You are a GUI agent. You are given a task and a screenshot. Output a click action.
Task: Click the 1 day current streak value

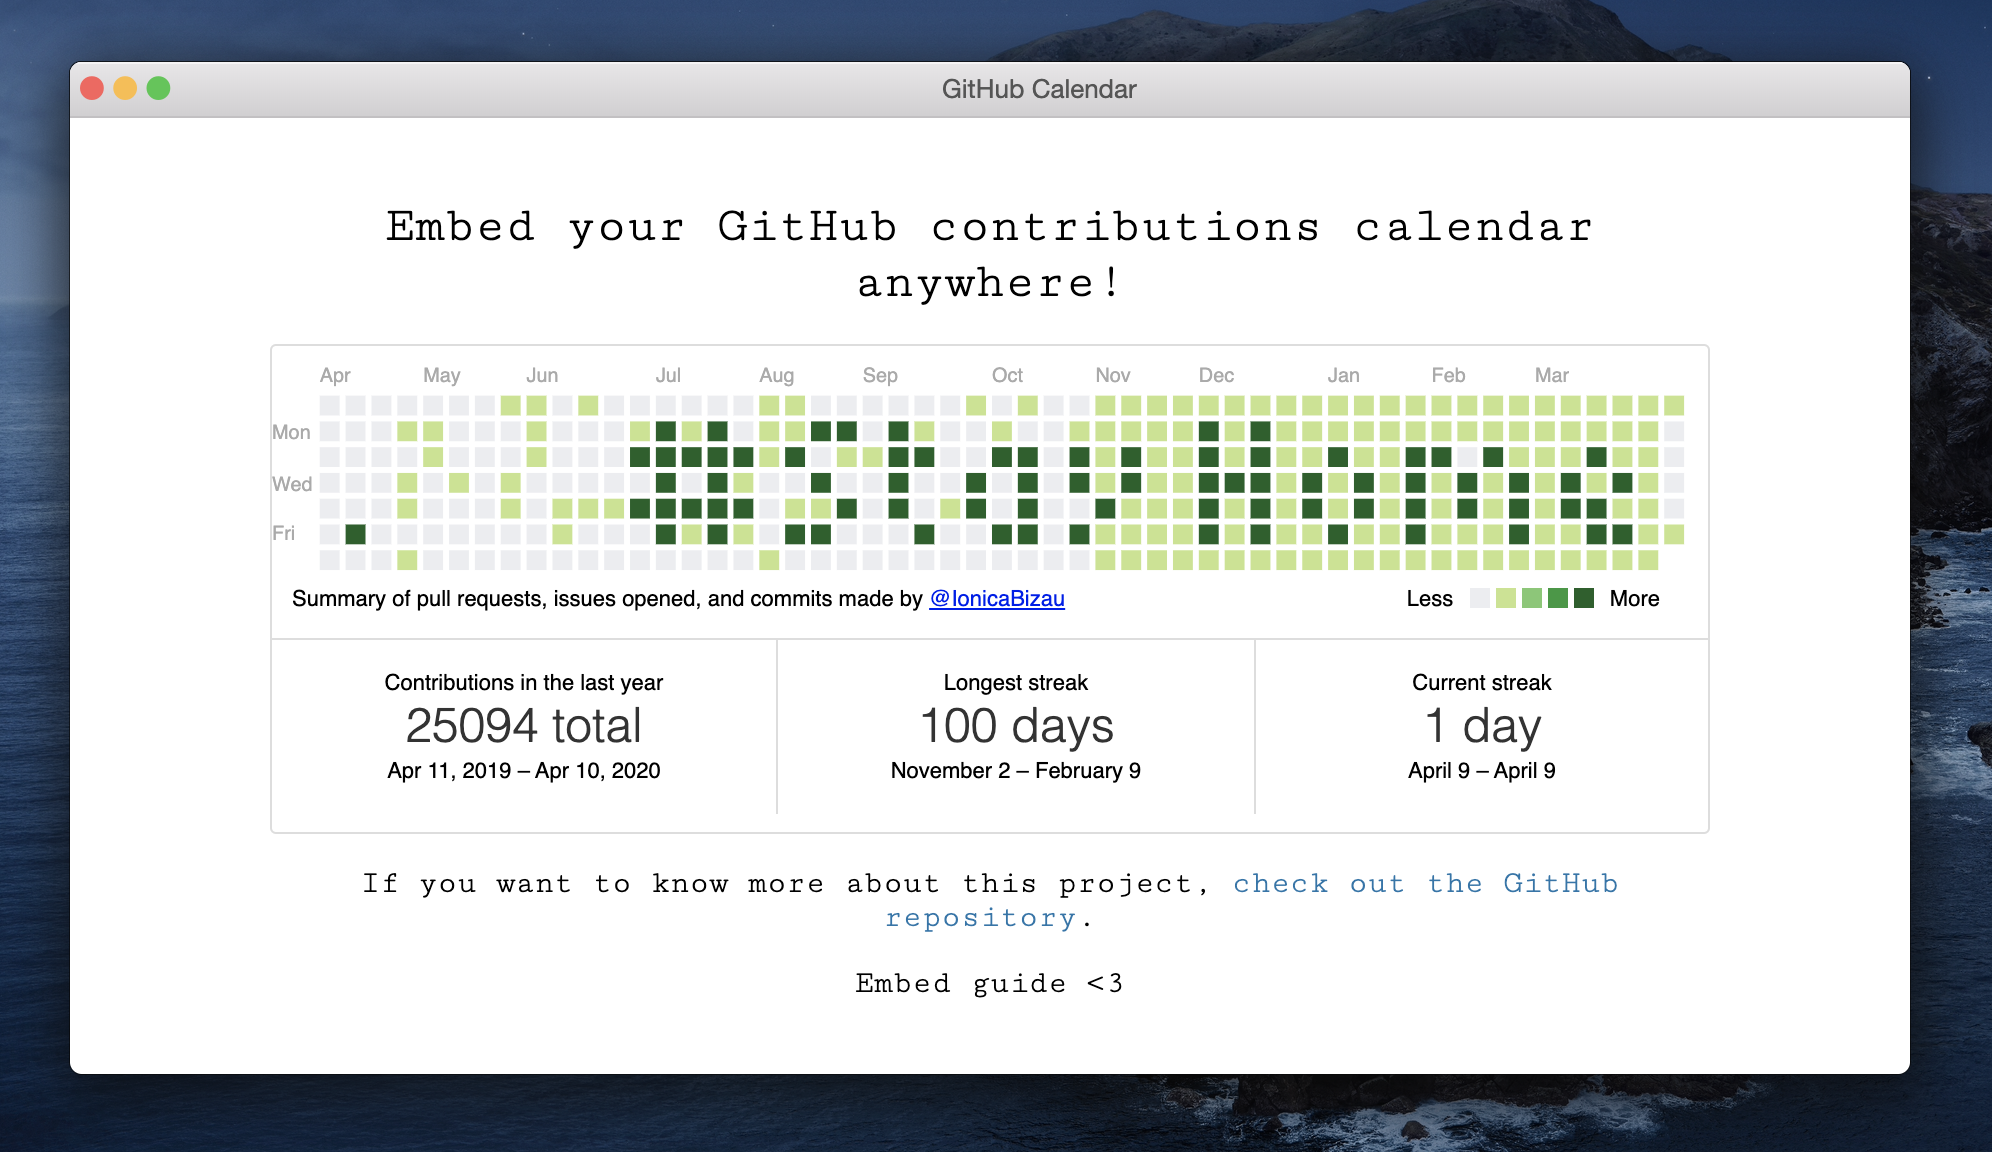click(x=1481, y=726)
